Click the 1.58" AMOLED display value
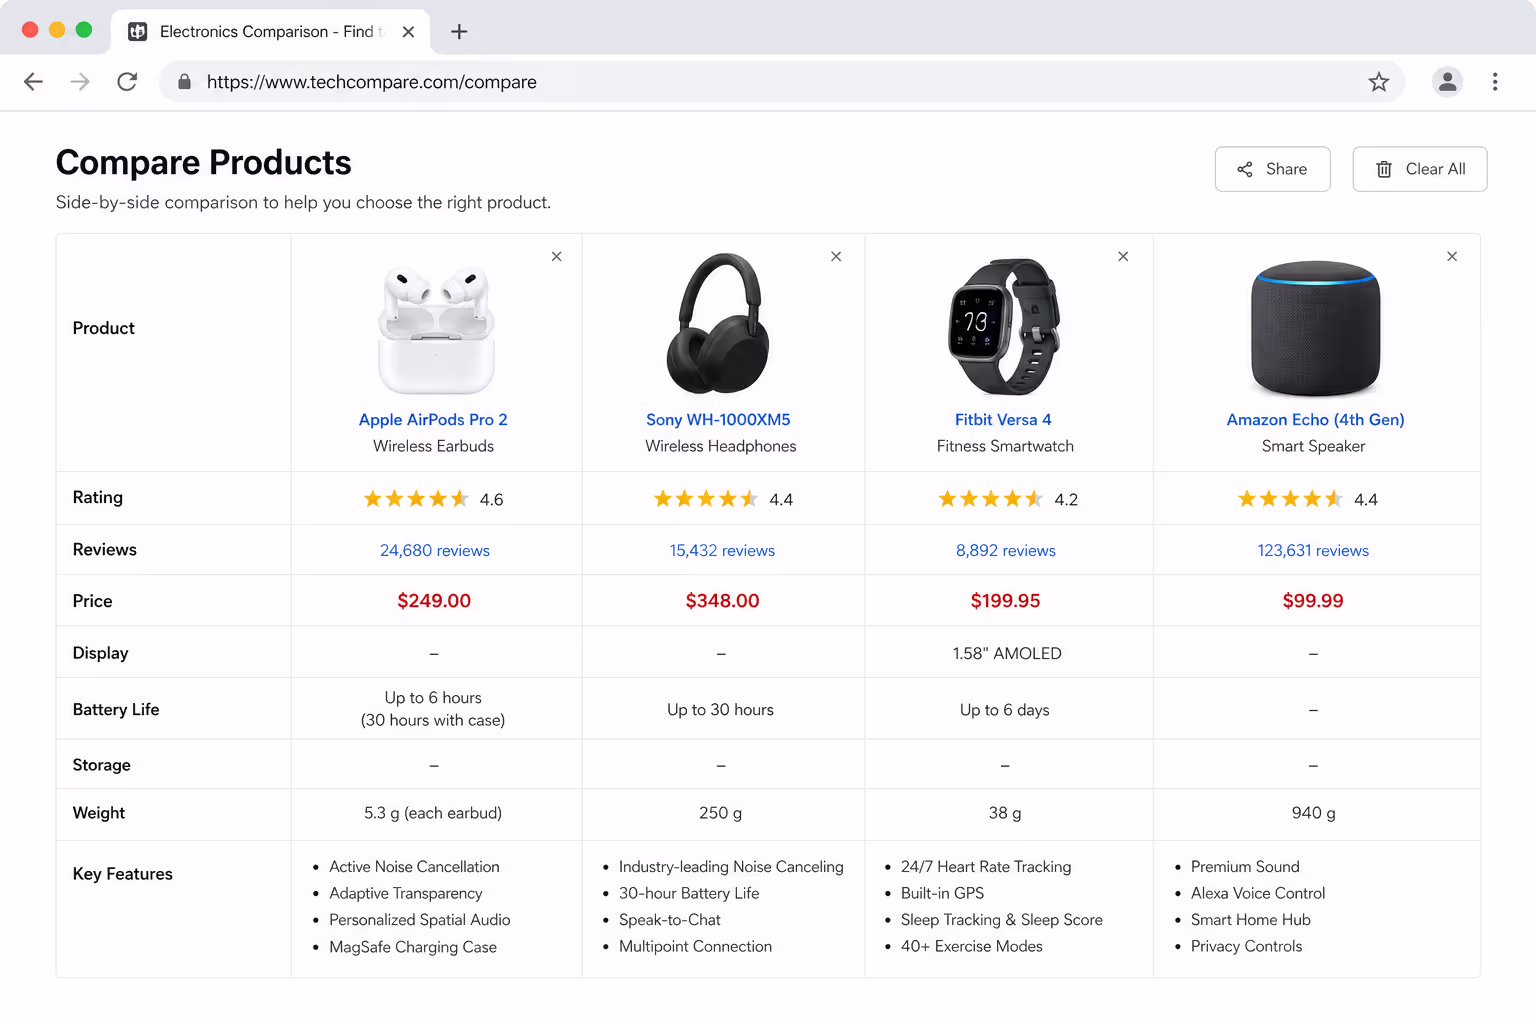Screen dimensions: 1536x1024 1007,654
